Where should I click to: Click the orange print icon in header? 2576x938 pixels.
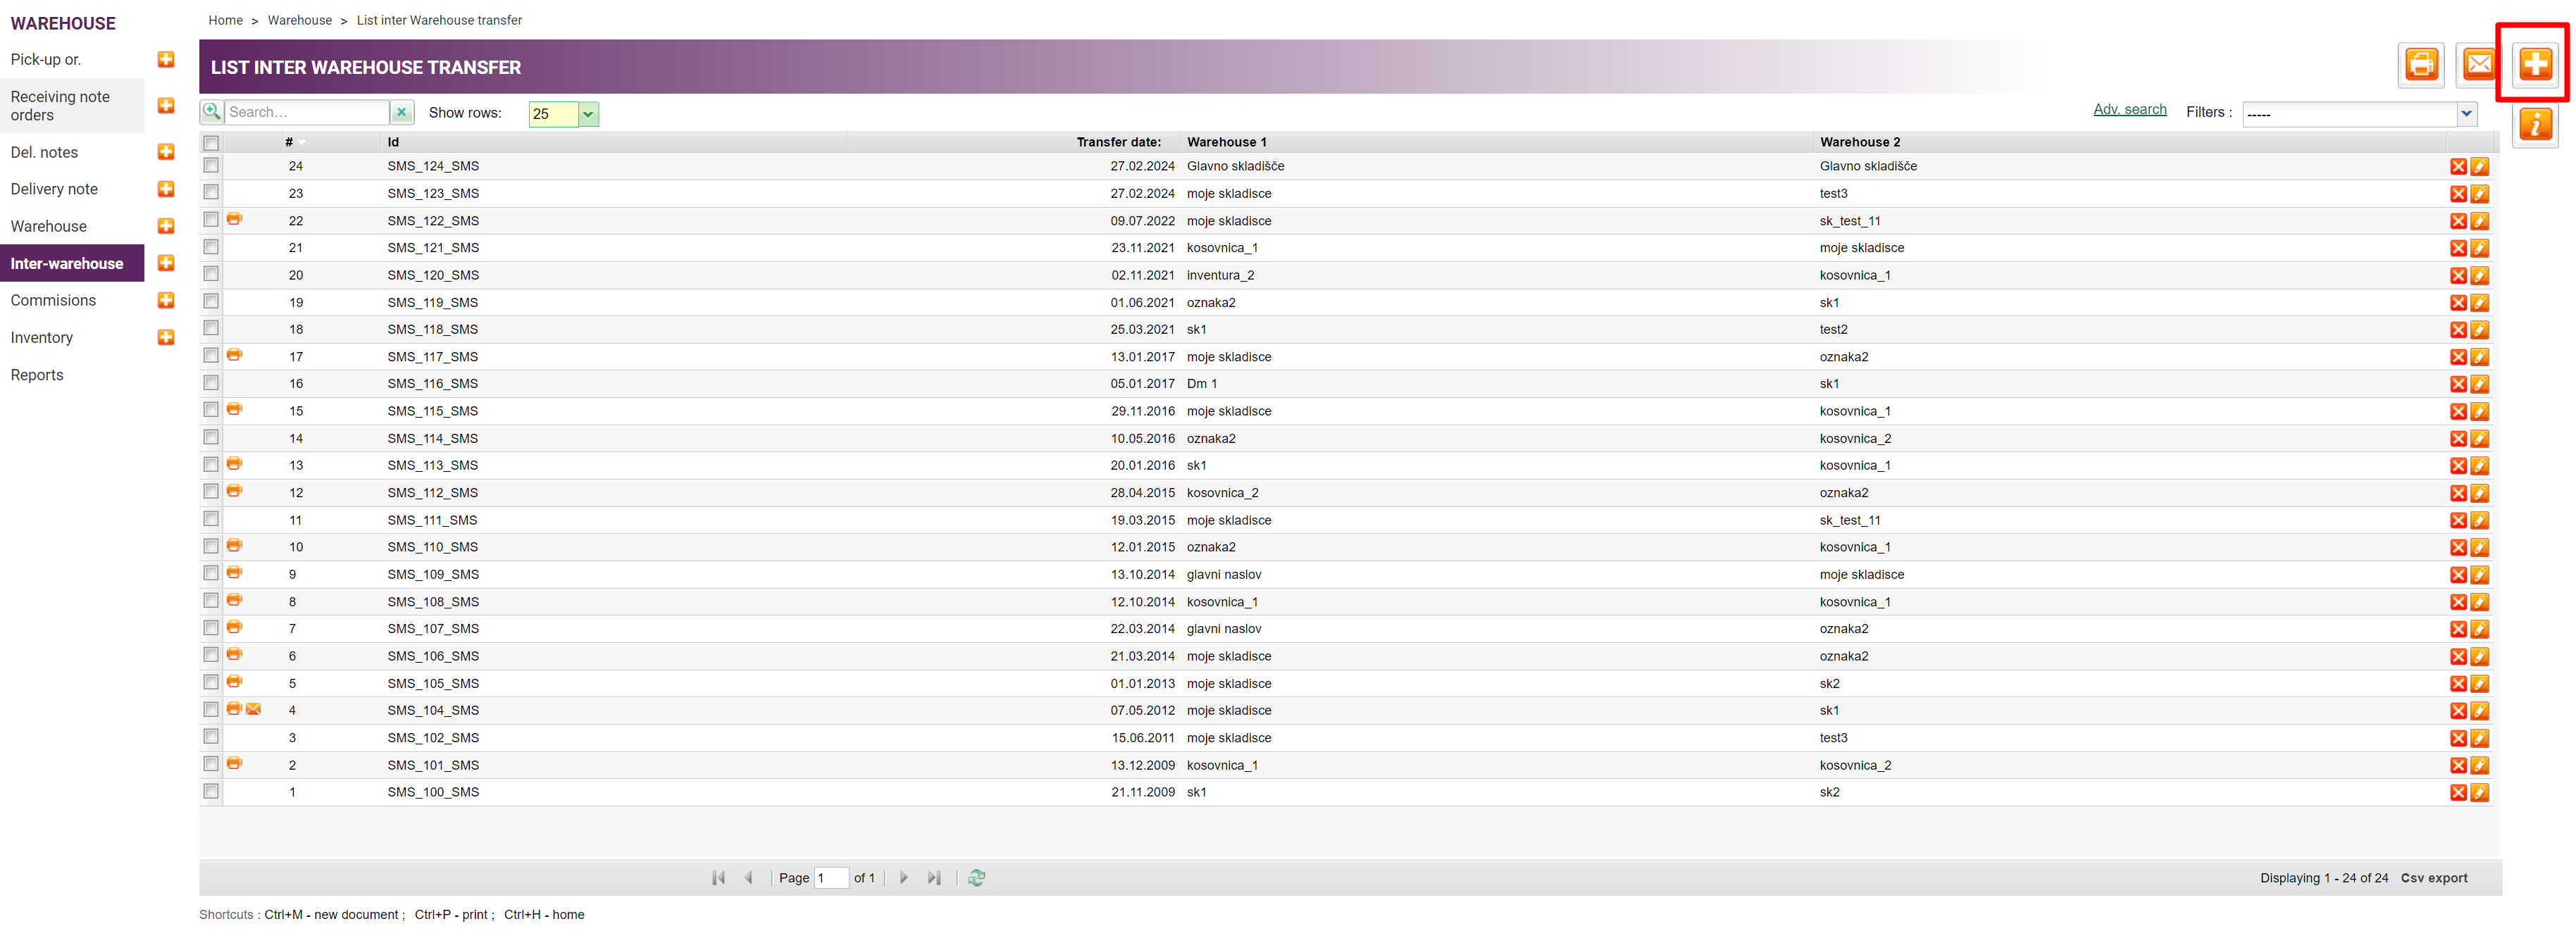[x=2421, y=65]
